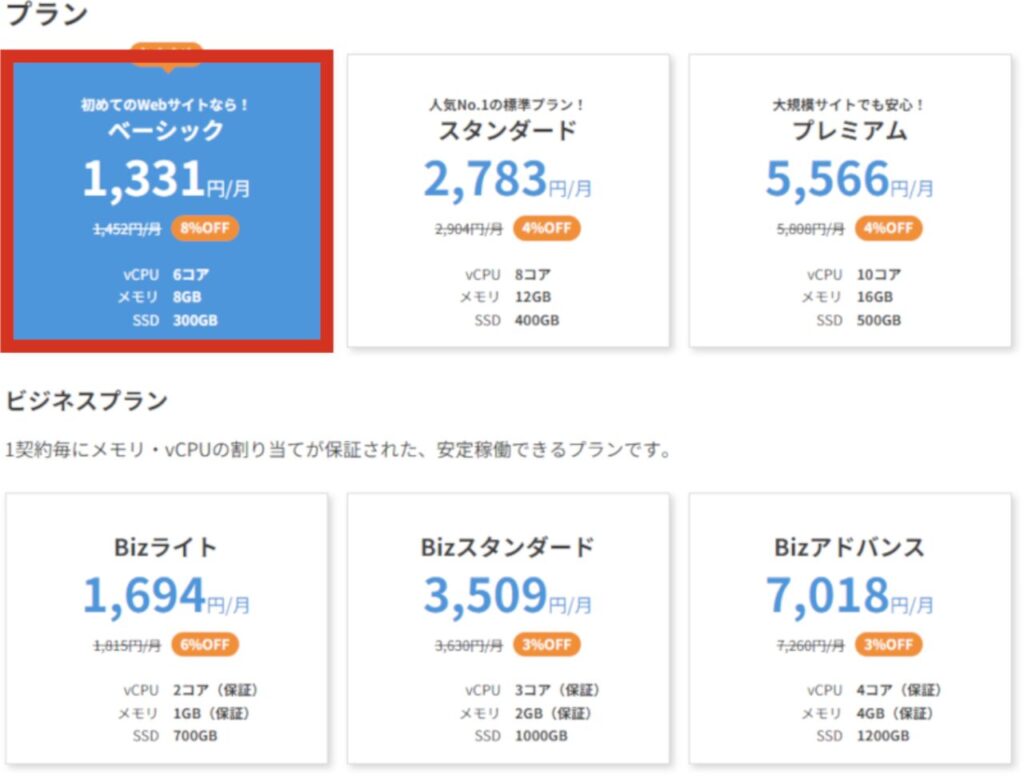The width and height of the screenshot is (1024, 776).
Task: Select the Bizアドバンス plan card
Action: [853, 630]
